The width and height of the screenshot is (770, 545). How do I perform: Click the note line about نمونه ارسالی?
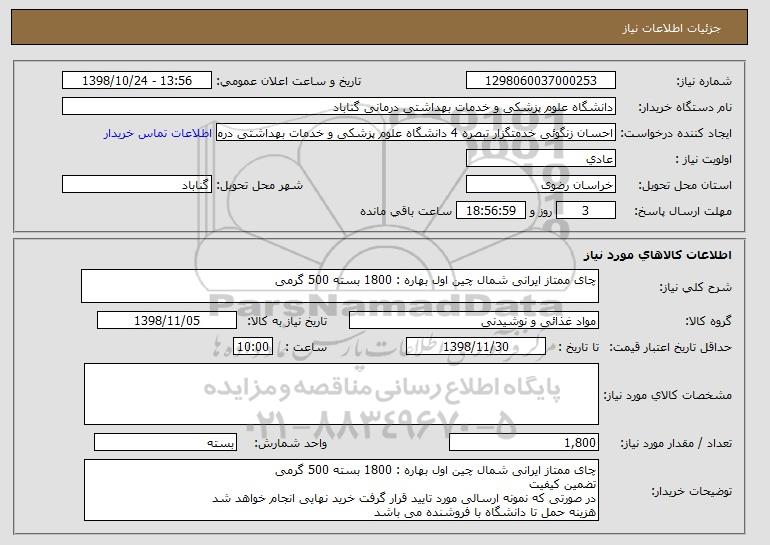404,498
